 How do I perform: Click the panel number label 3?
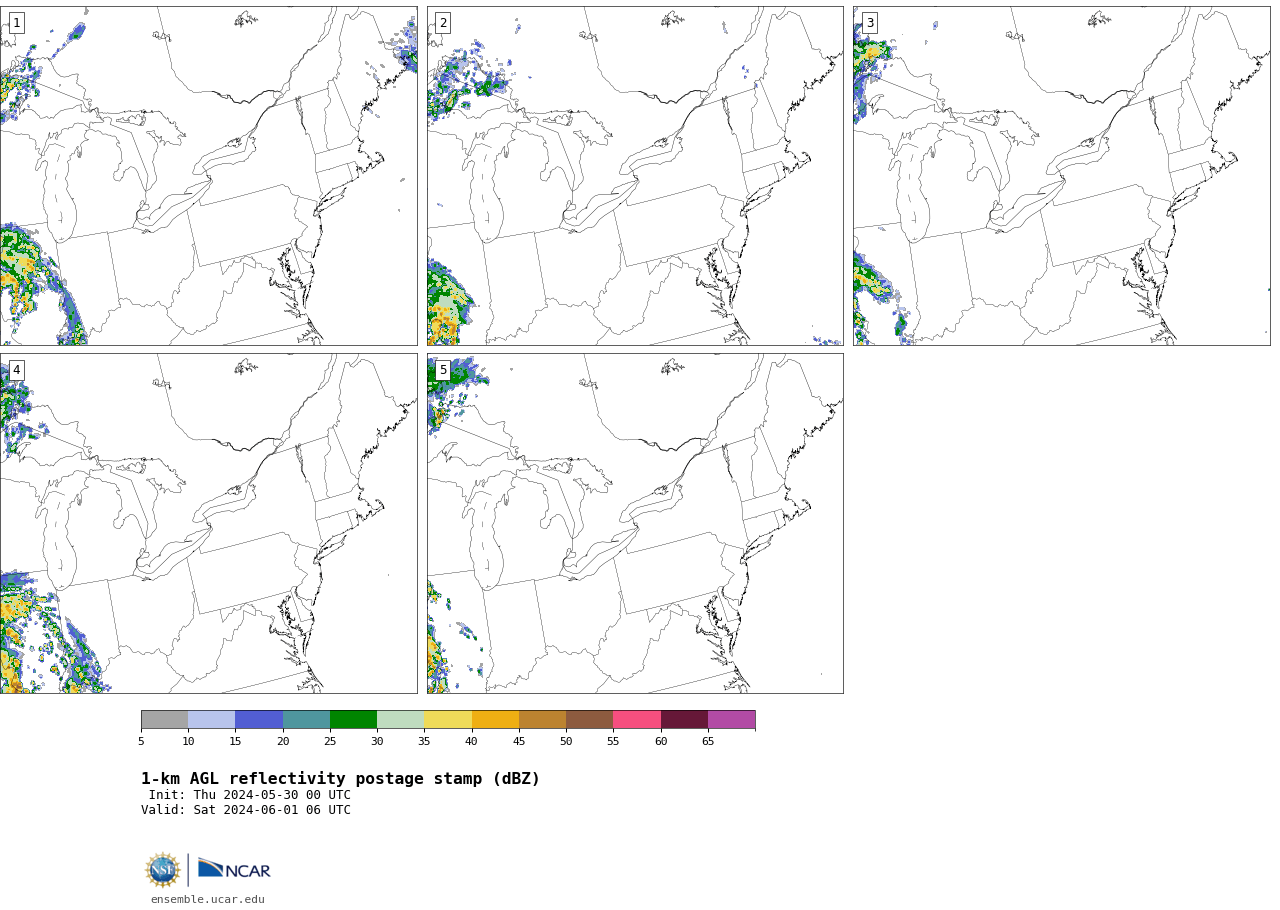869,23
